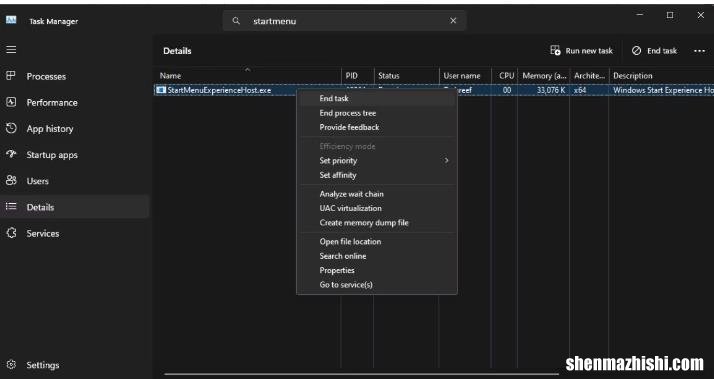
Task: Click the horizontal scrollbar at bottom
Action: [x=361, y=374]
